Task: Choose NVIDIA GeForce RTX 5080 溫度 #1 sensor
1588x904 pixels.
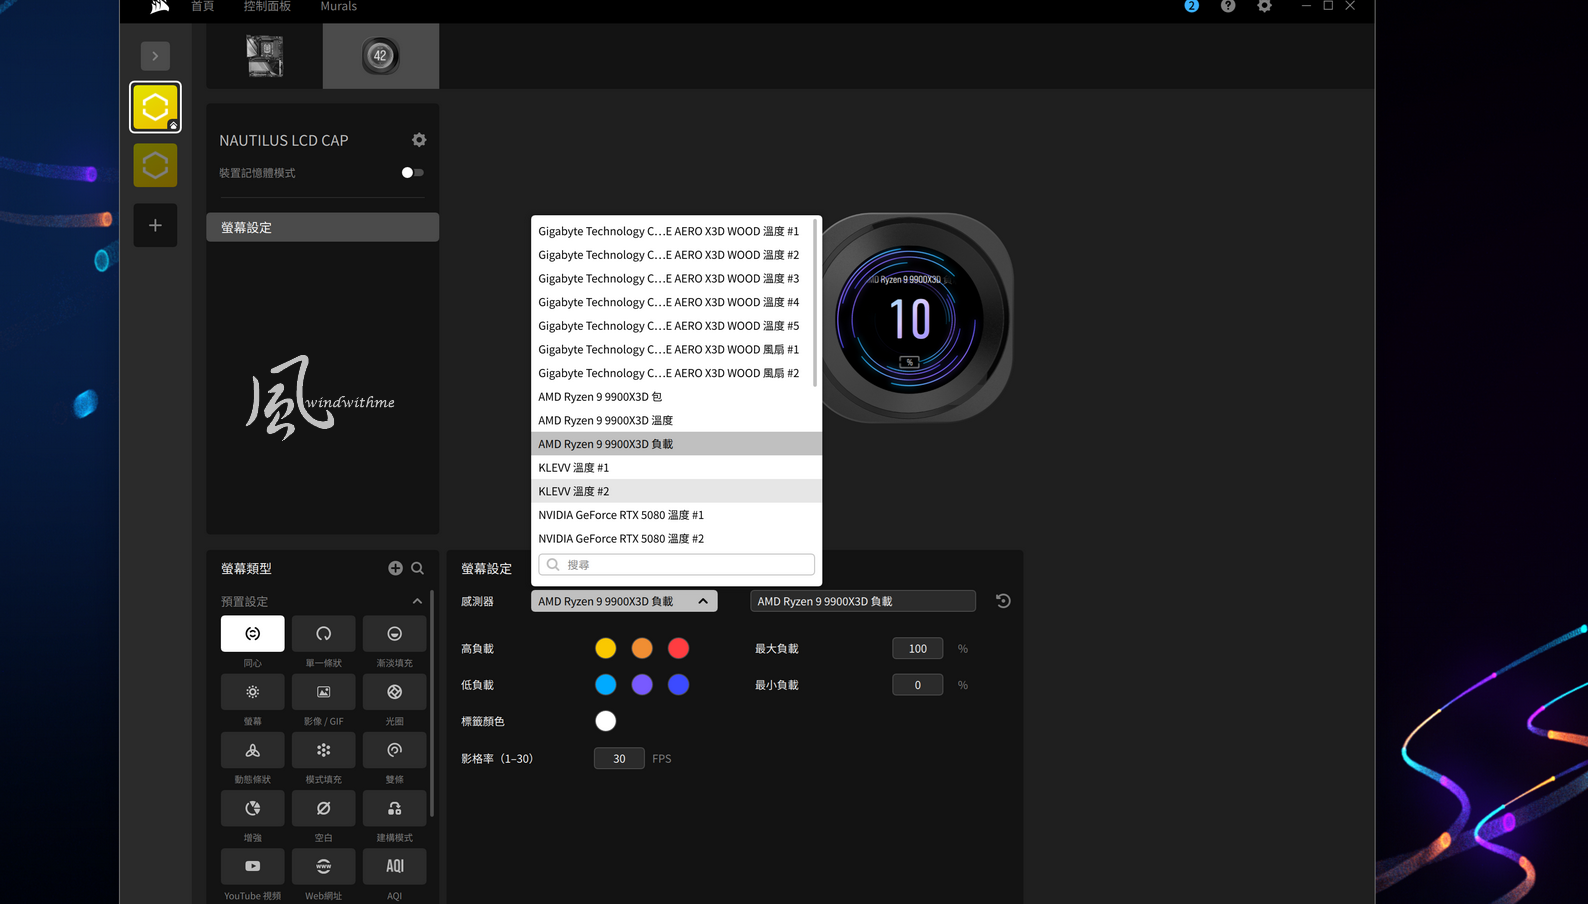Action: [676, 515]
